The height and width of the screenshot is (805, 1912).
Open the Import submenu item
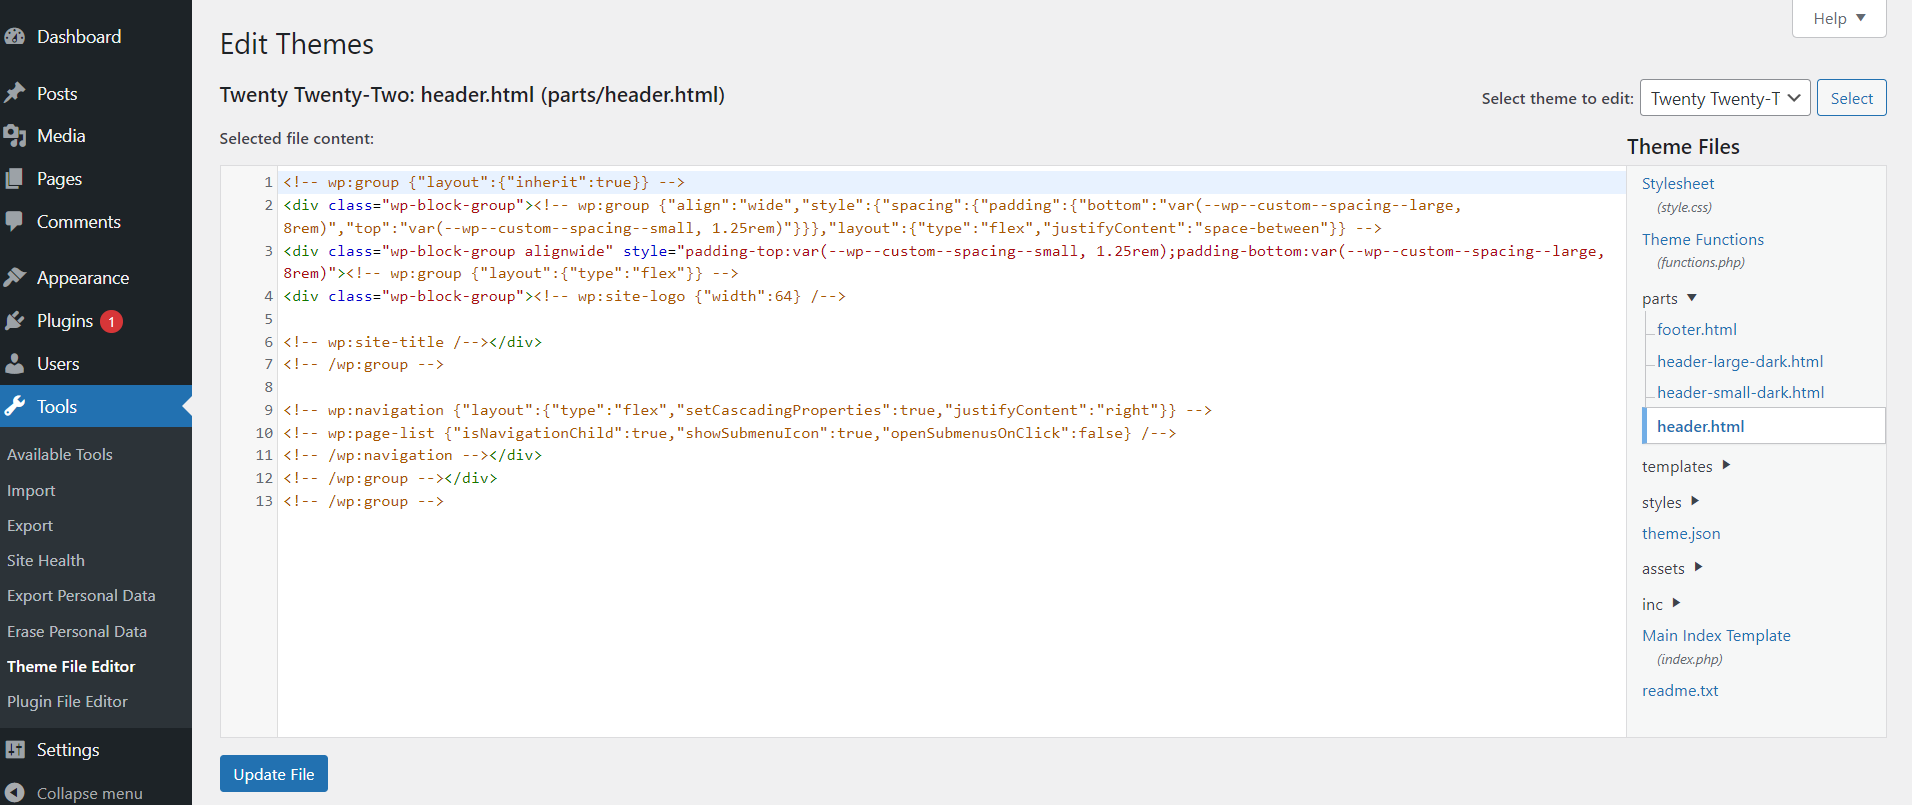(31, 490)
